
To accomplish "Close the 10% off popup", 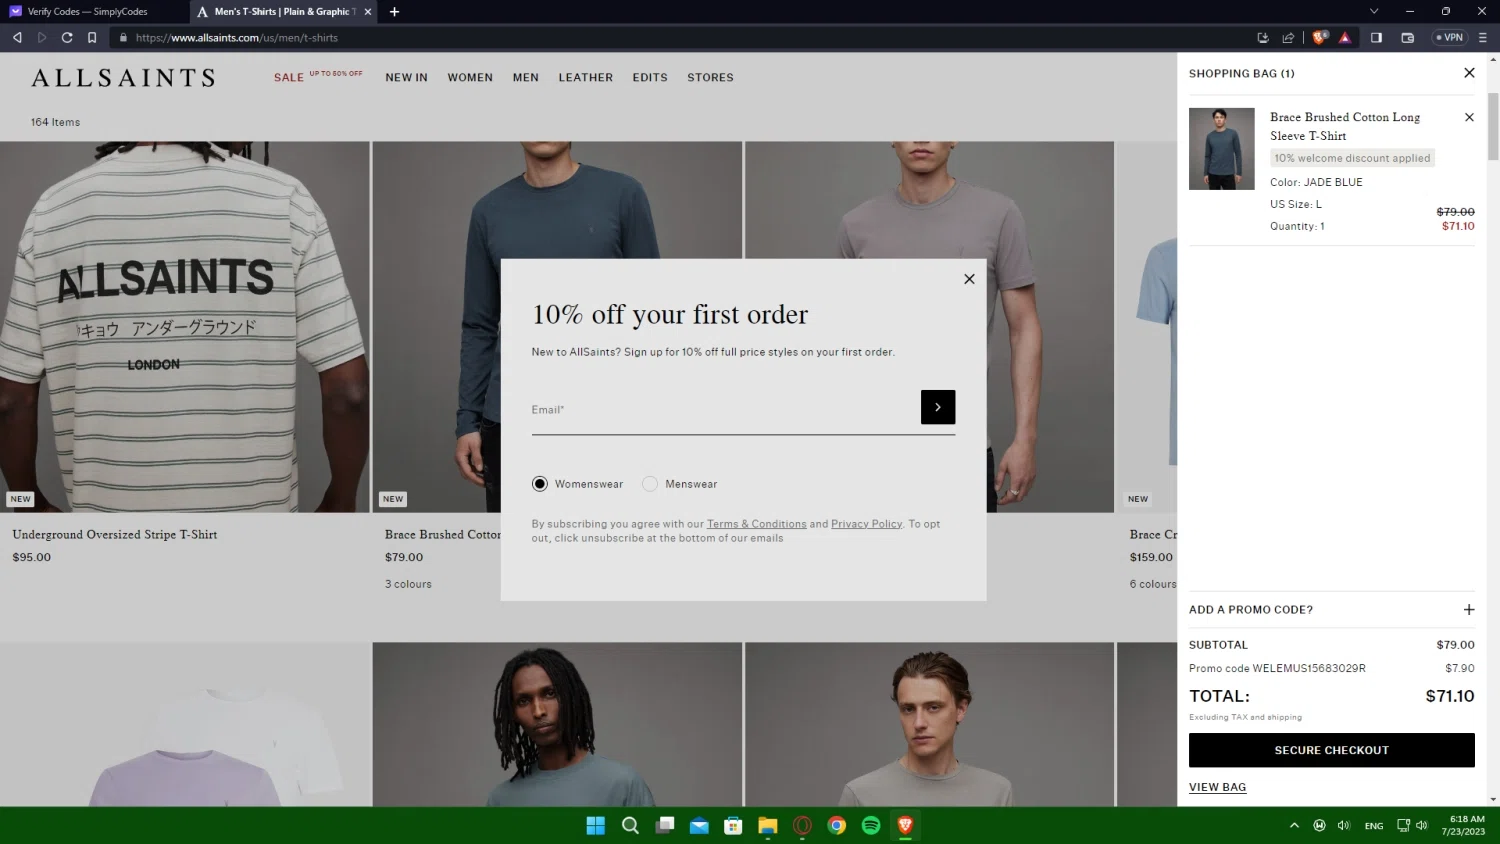I will pyautogui.click(x=969, y=279).
